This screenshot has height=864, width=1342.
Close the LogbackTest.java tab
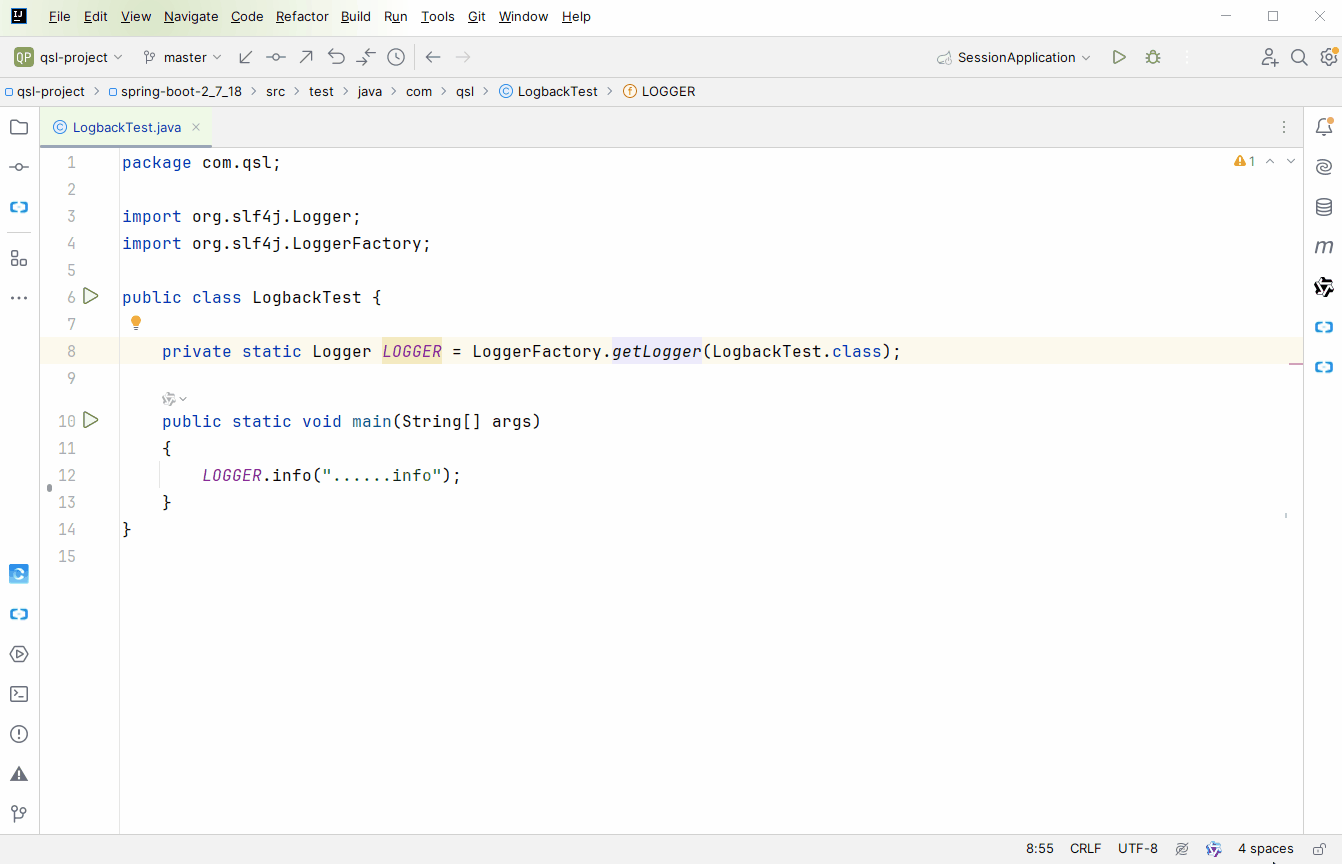196,127
